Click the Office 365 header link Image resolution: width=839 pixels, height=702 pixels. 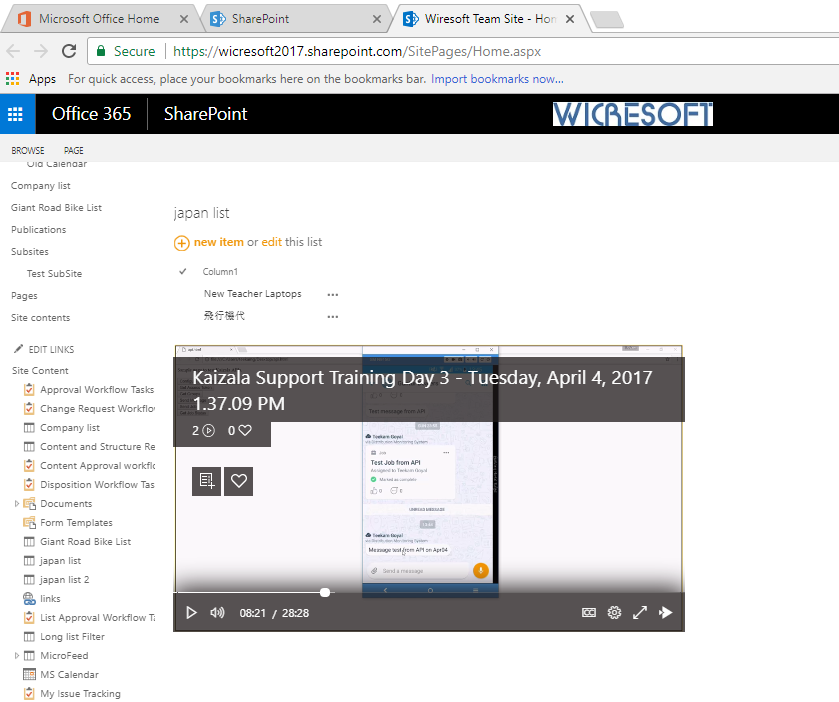pos(91,114)
